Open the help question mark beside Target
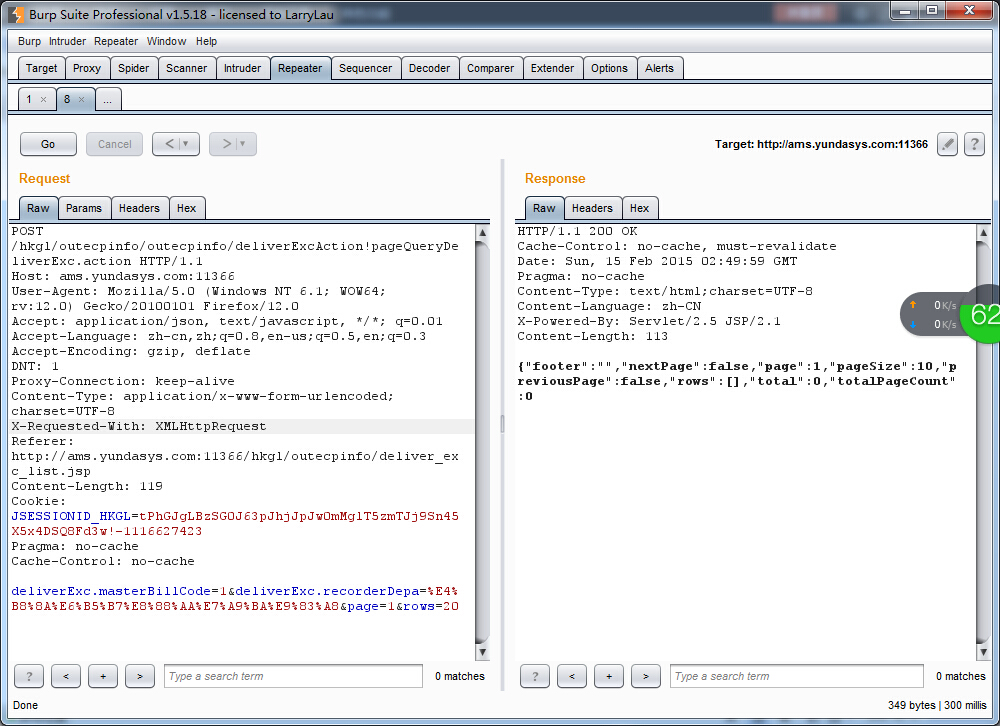The image size is (1000, 726). [x=974, y=144]
